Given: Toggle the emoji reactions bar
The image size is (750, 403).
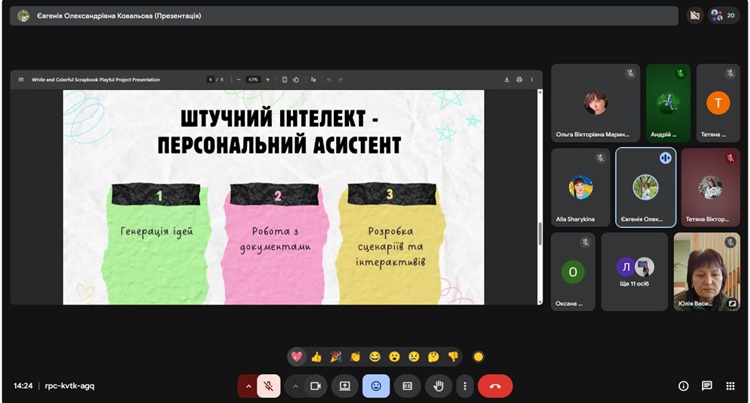Looking at the screenshot, I should coord(376,385).
